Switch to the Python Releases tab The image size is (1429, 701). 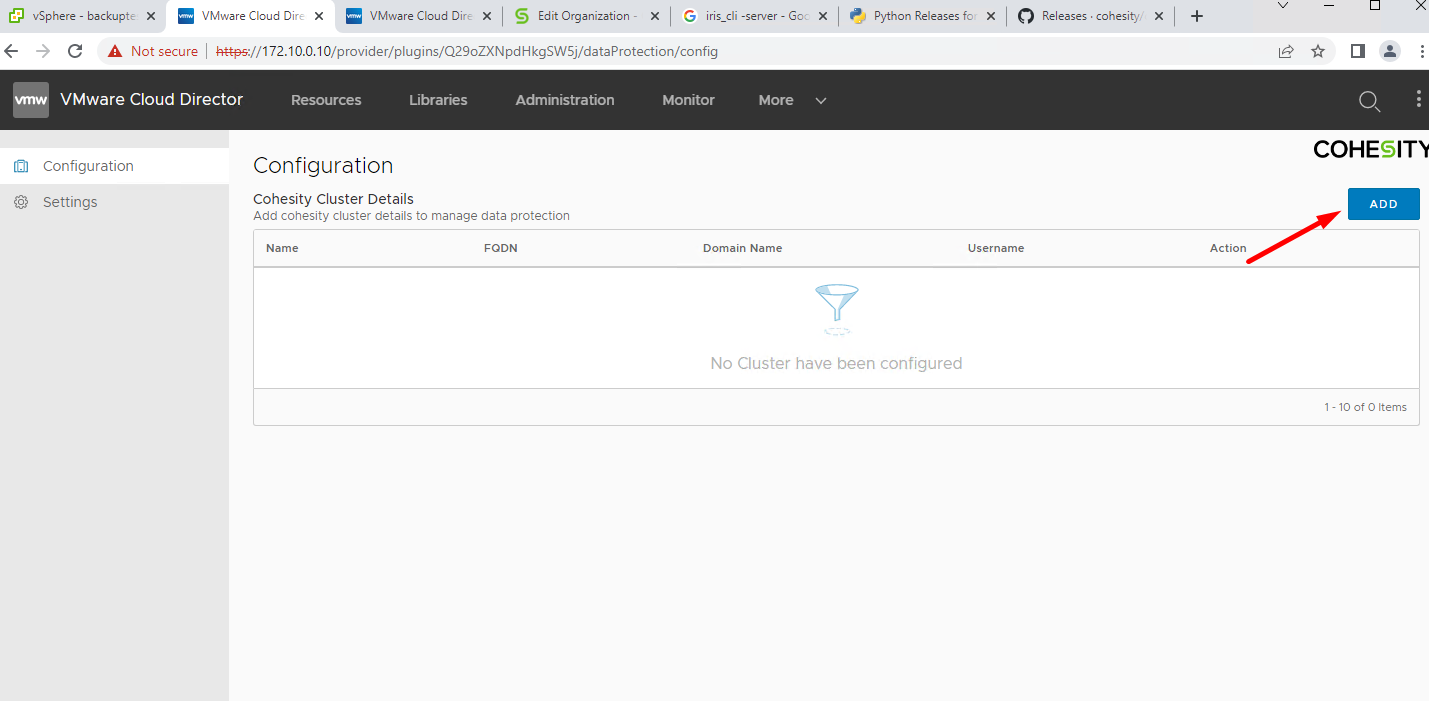(x=922, y=16)
